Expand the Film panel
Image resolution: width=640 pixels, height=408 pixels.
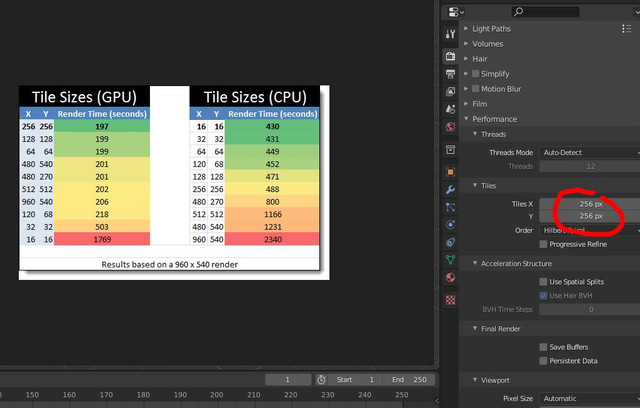466,104
